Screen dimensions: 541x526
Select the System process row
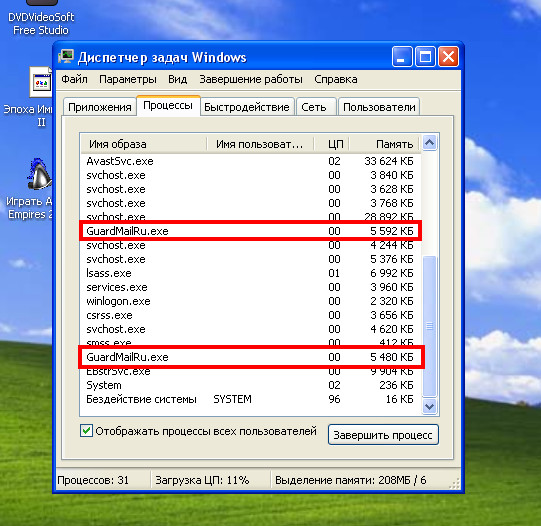(x=251, y=385)
